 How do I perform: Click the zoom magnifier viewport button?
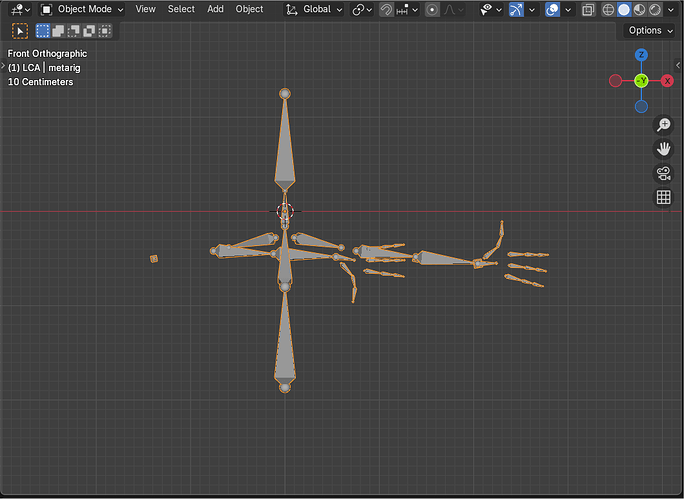663,125
